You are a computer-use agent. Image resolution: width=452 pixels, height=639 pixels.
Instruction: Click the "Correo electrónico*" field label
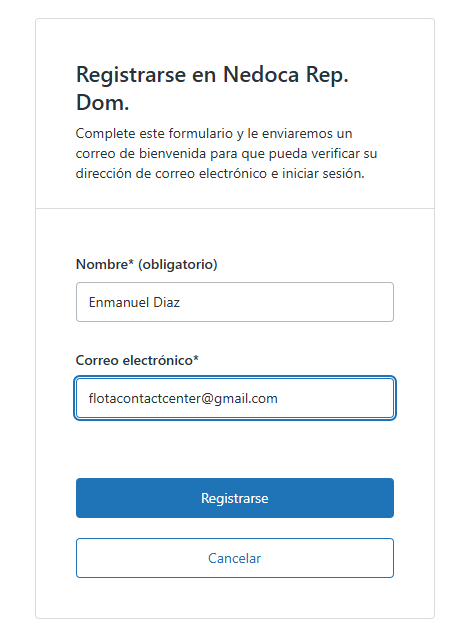click(137, 360)
